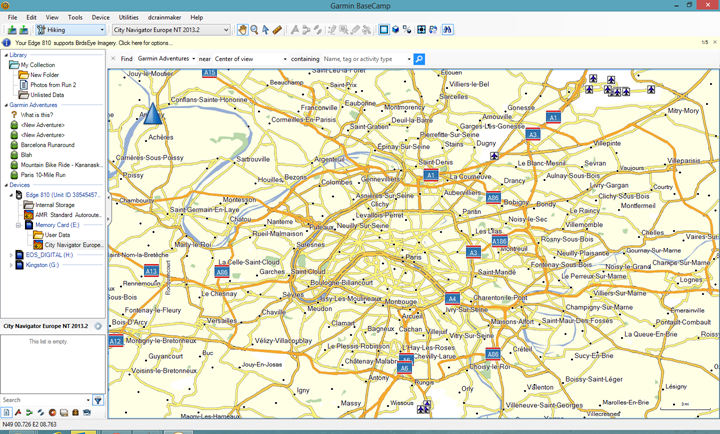The width and height of the screenshot is (720, 434).
Task: Select the Barcelona Runaround adventure
Action: (x=47, y=145)
